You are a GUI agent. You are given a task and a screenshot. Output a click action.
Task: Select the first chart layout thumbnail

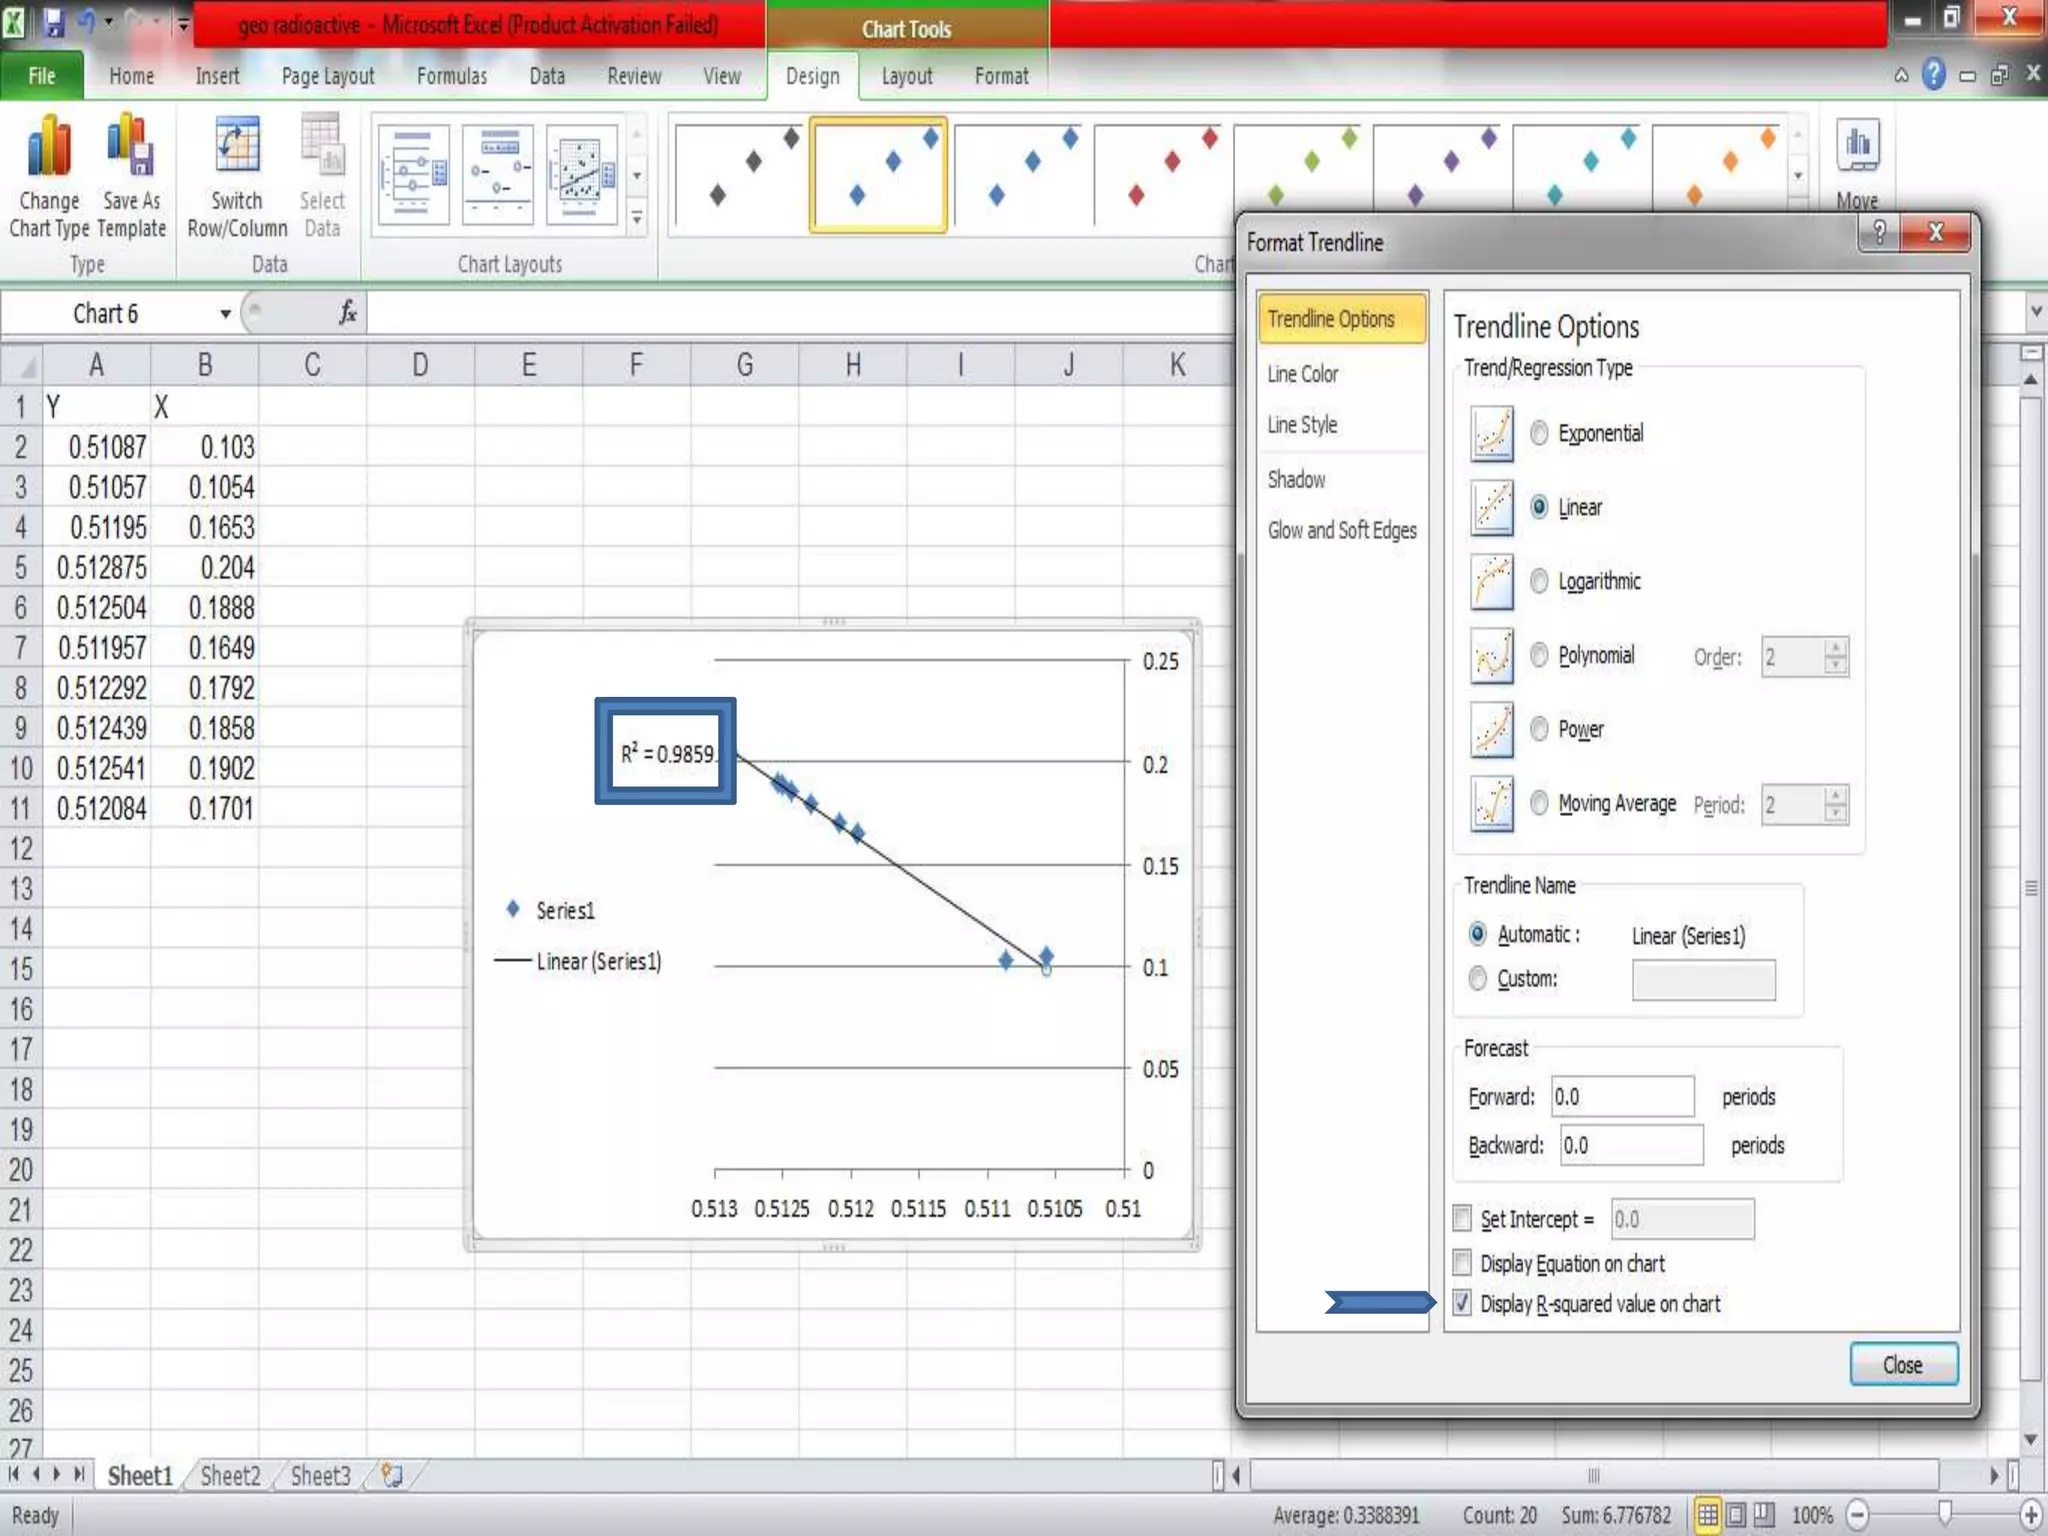tap(413, 176)
